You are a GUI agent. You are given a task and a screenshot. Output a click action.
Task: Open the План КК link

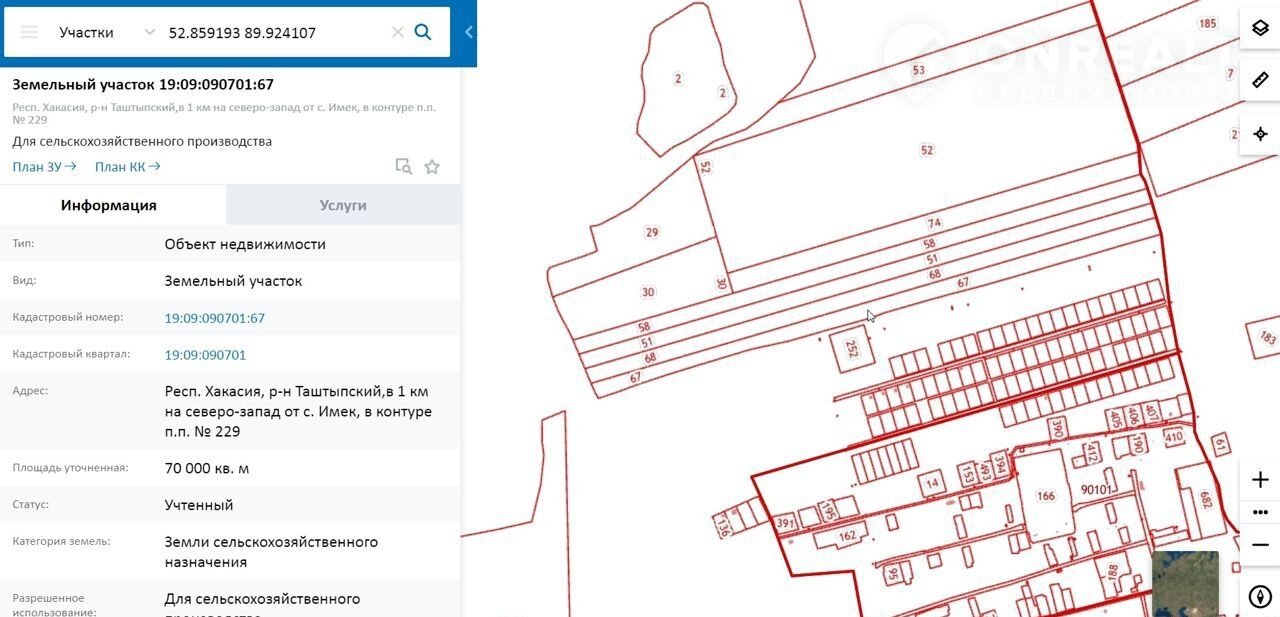[127, 167]
